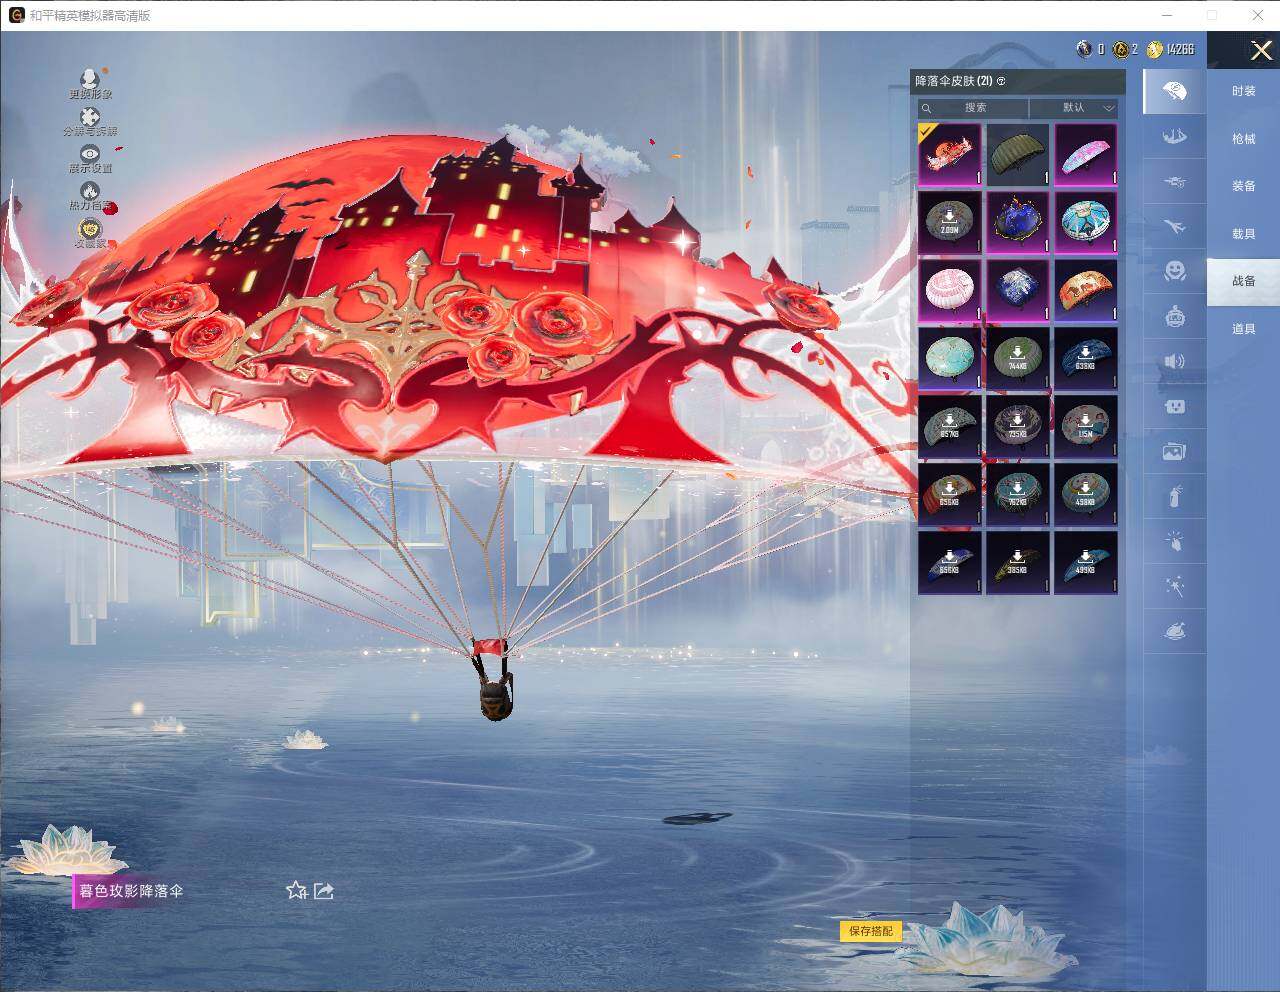Open the emote category icon
This screenshot has height=992, width=1280.
[x=1174, y=272]
